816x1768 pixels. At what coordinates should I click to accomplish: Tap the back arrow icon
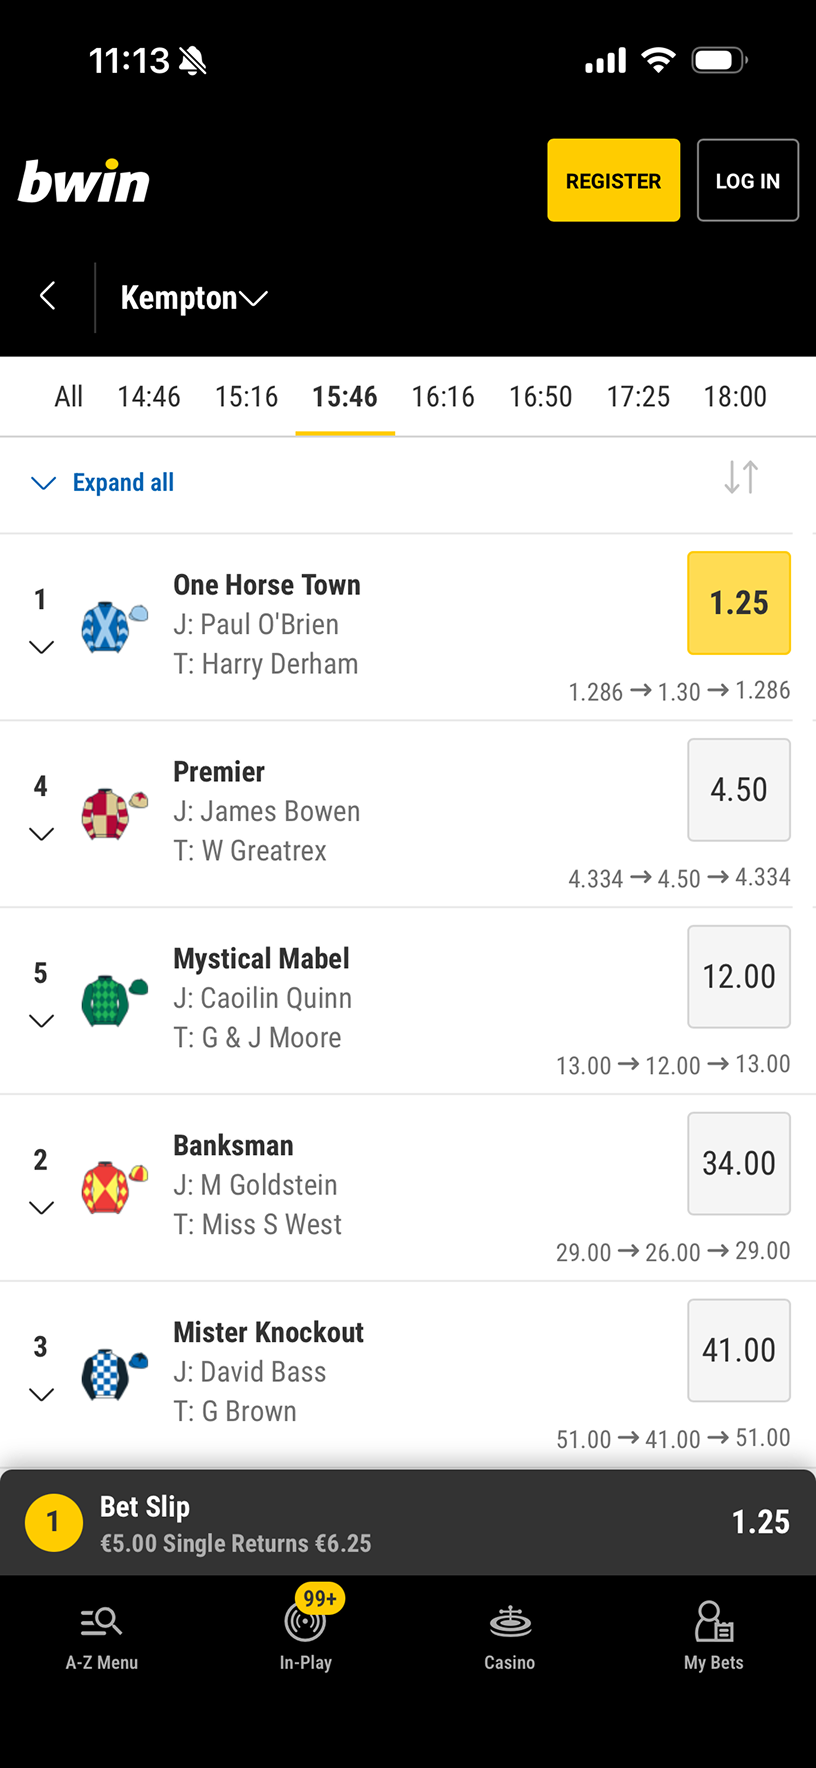47,296
